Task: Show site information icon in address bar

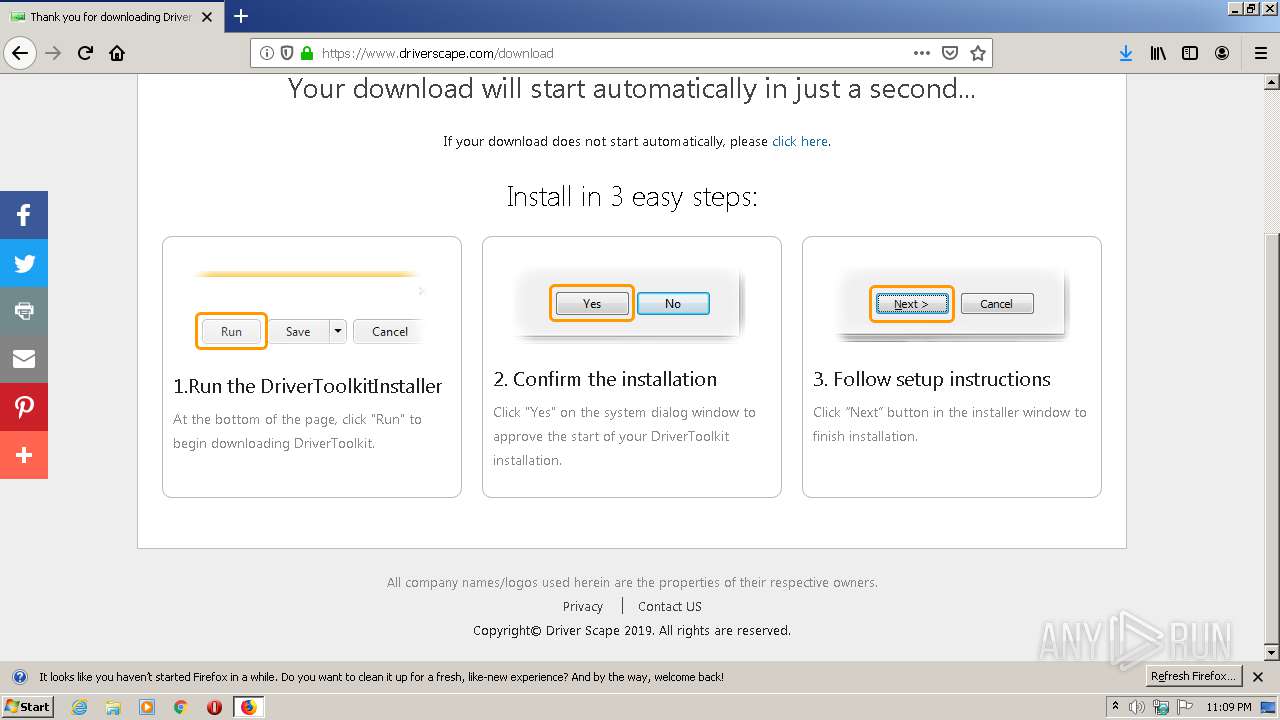Action: 267,53
